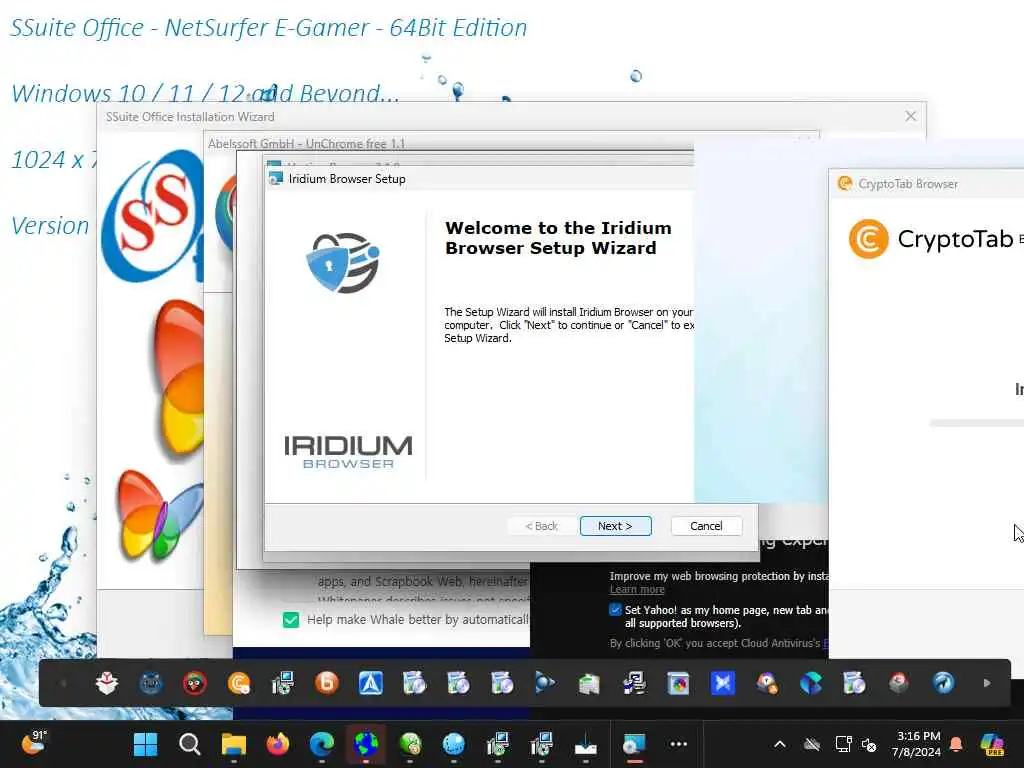Select Abelssoft GmbH - UnChrome free 1.1 title
Image resolution: width=1024 pixels, height=768 pixels.
(x=306, y=143)
